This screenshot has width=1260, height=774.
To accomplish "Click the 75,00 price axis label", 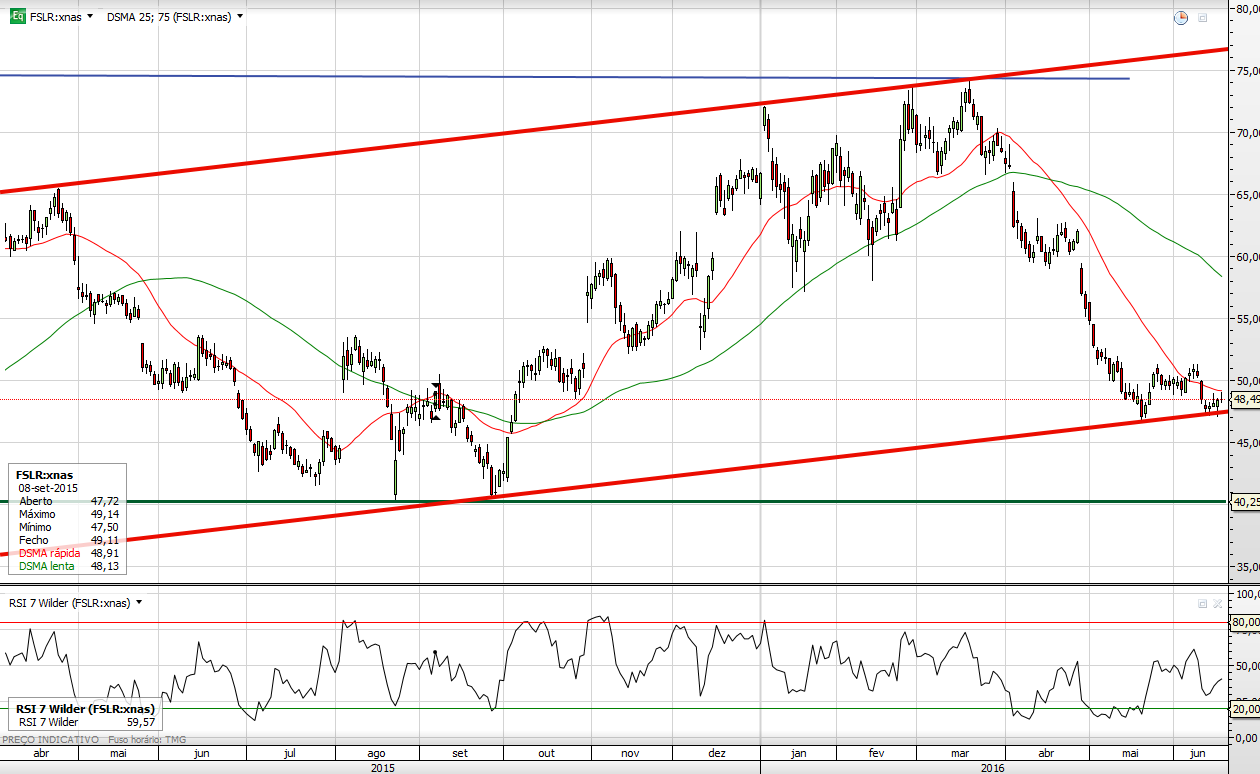I will pyautogui.click(x=1247, y=71).
